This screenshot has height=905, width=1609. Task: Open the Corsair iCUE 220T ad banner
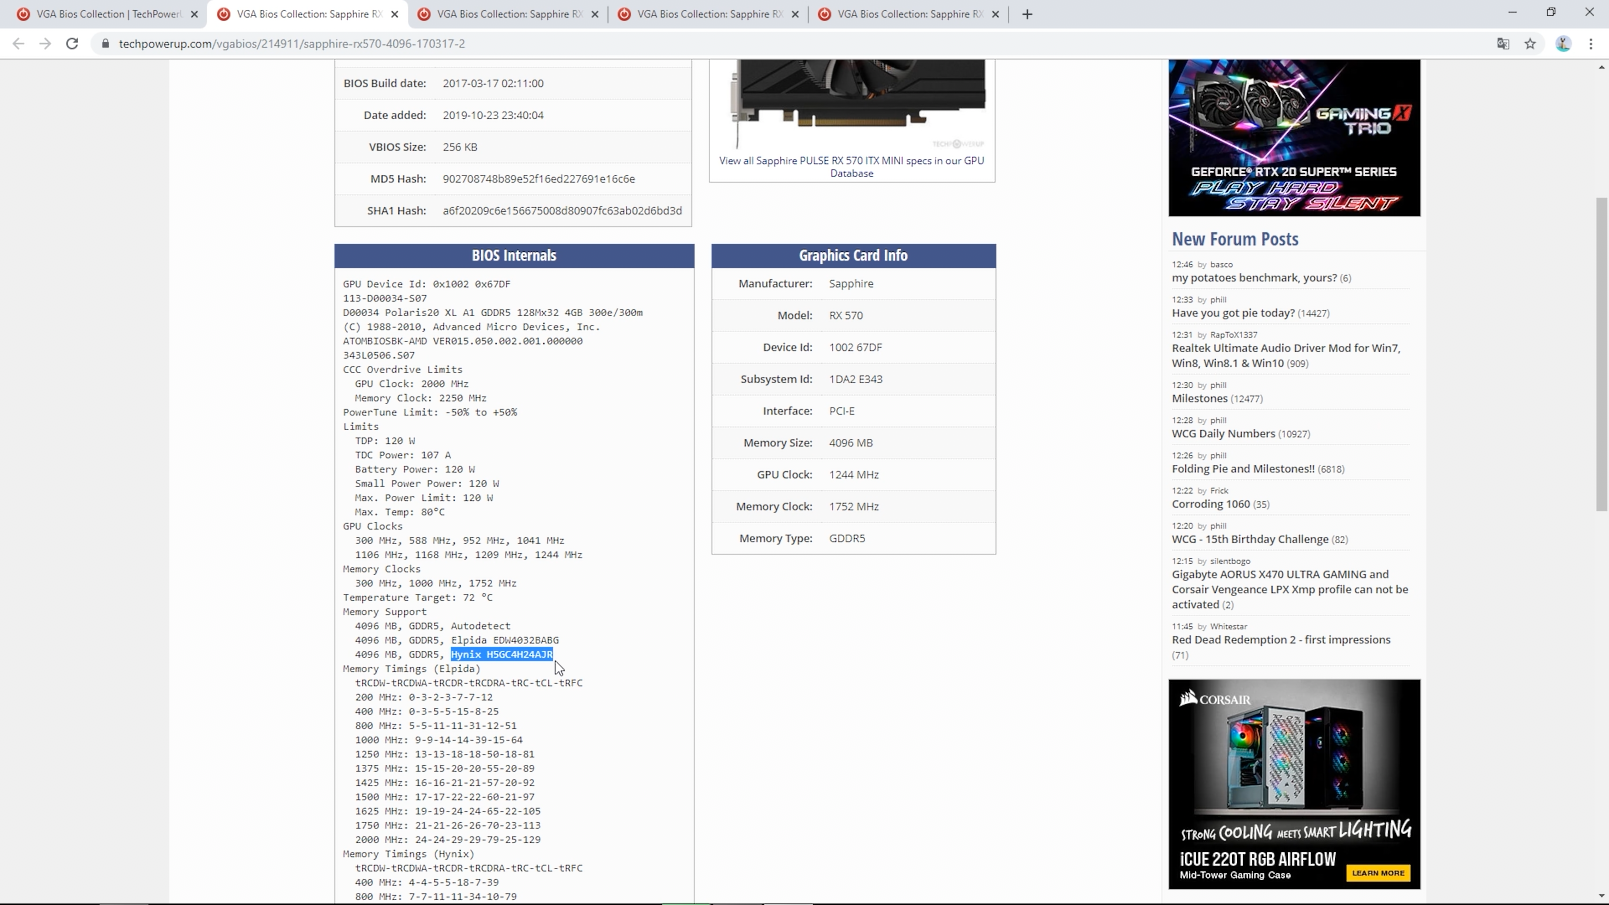pos(1294,784)
